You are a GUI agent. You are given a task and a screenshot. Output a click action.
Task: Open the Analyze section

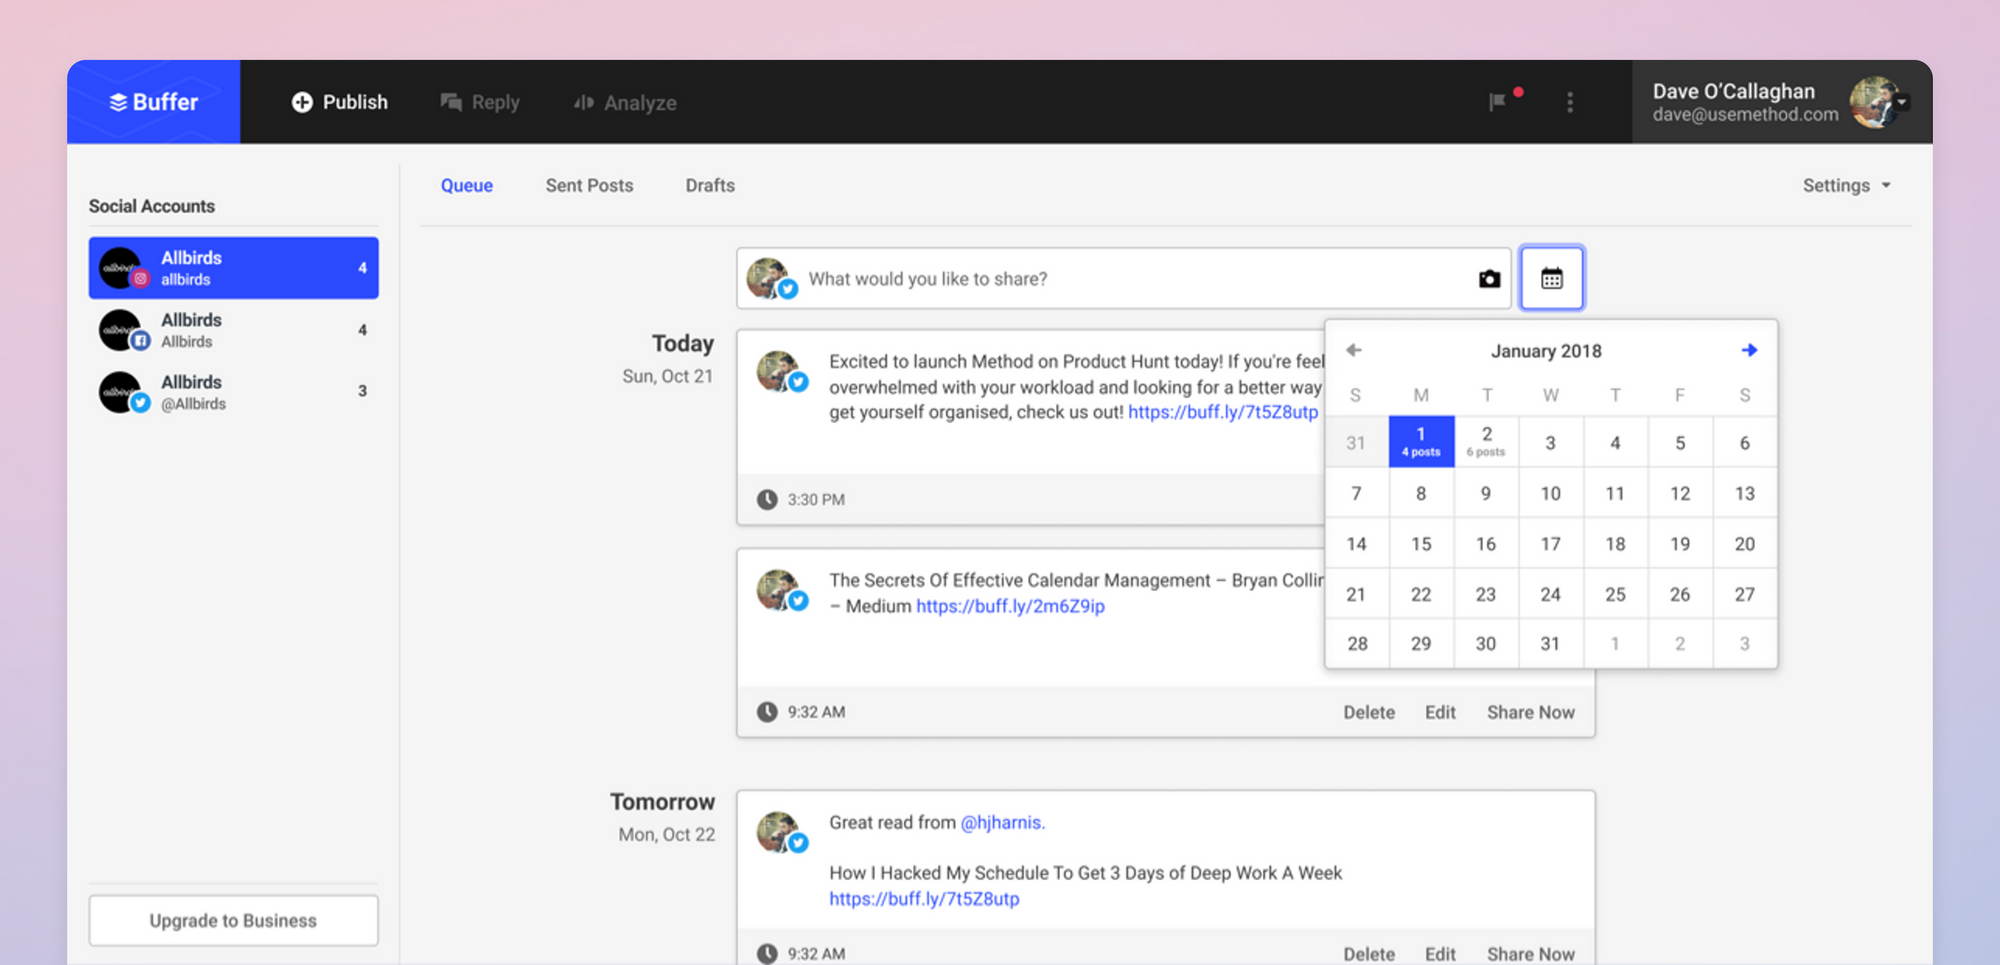coord(625,102)
